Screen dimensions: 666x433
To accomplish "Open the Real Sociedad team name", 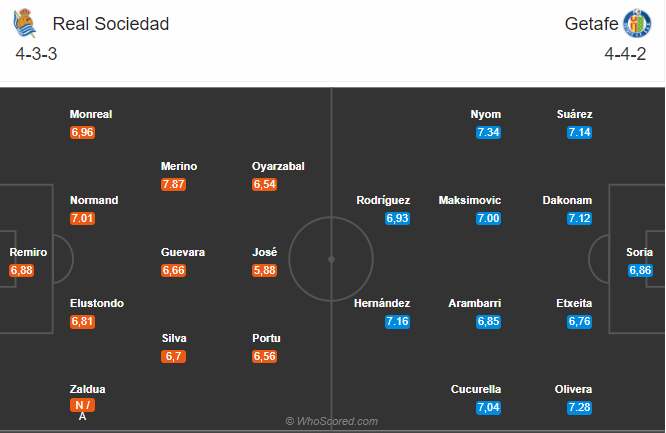I will (111, 24).
